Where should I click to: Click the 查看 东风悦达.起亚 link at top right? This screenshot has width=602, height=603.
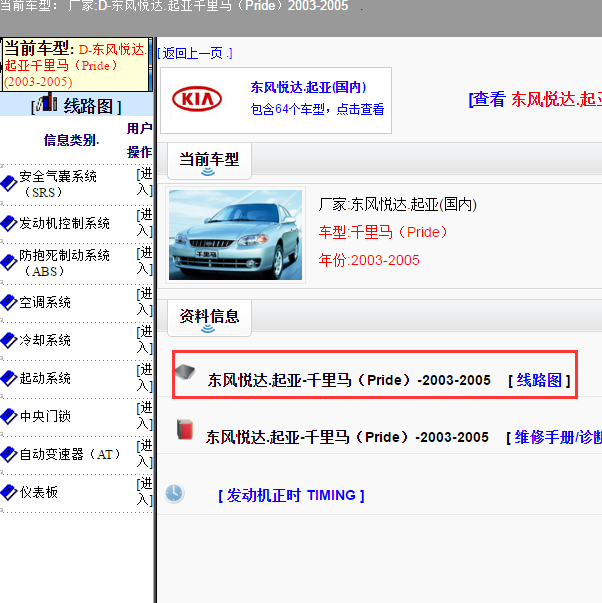coord(535,99)
